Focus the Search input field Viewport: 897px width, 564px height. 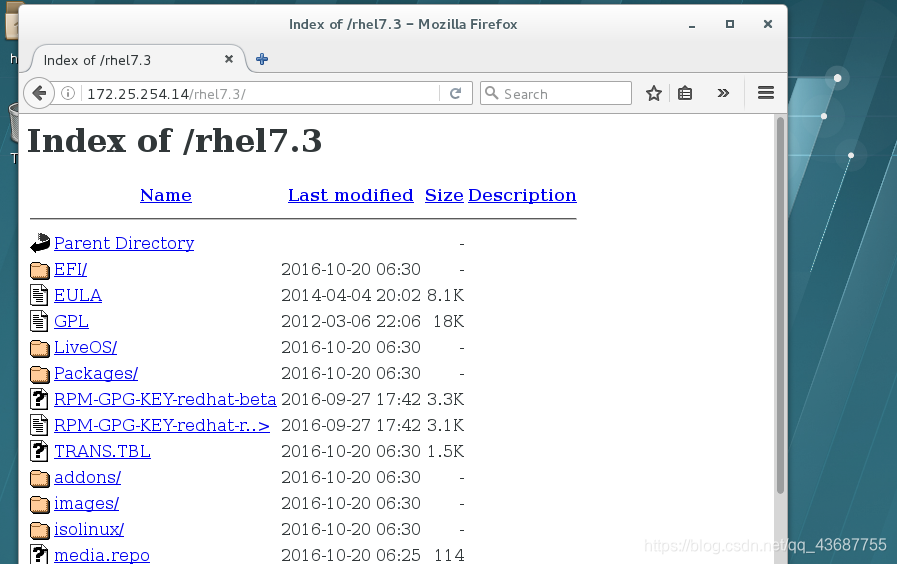tap(555, 93)
